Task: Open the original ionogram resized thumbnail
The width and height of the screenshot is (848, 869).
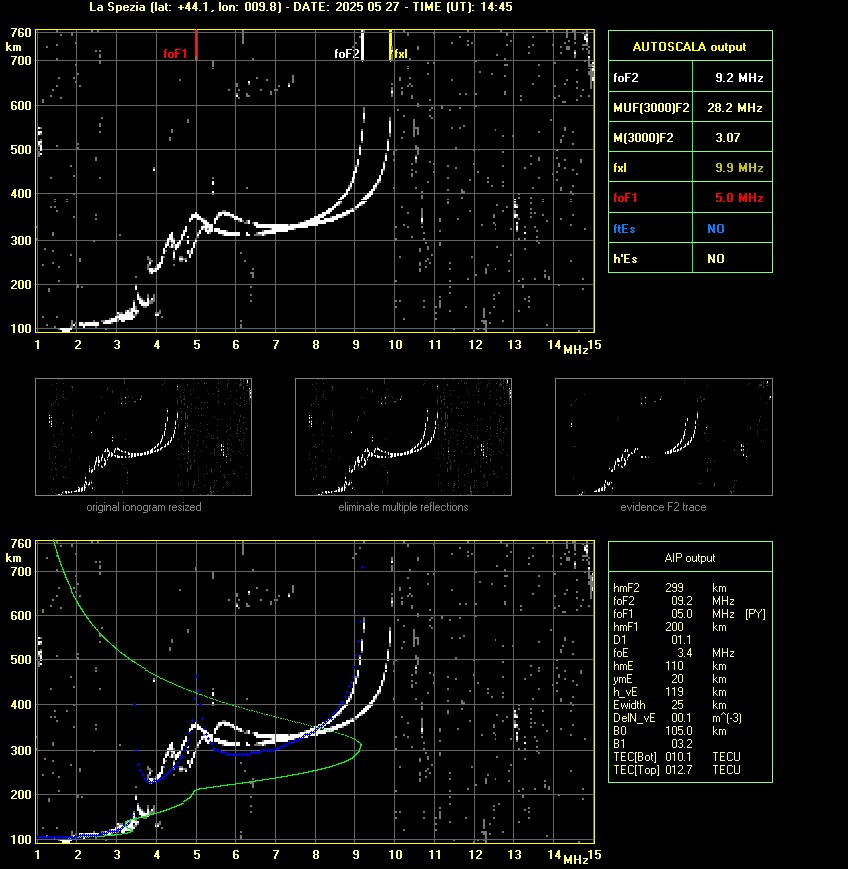Action: point(144,437)
